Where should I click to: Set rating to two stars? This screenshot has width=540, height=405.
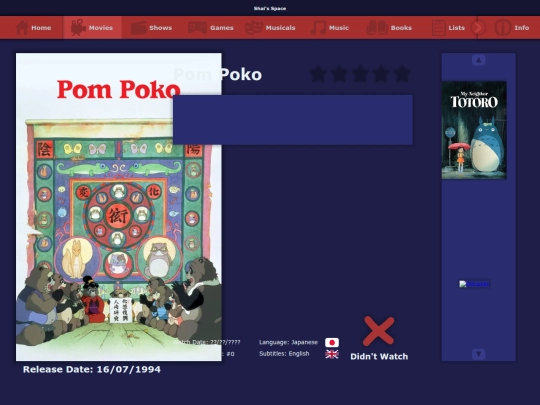[339, 74]
